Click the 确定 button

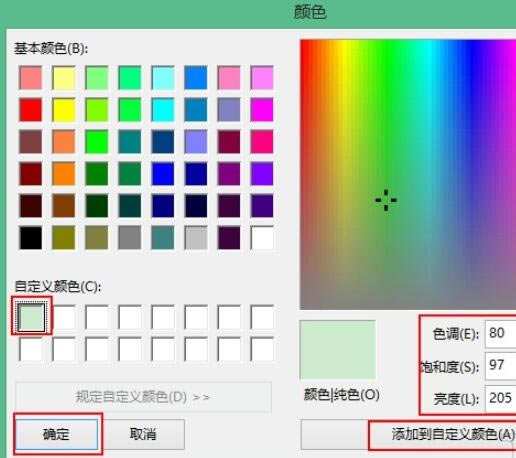(x=57, y=434)
